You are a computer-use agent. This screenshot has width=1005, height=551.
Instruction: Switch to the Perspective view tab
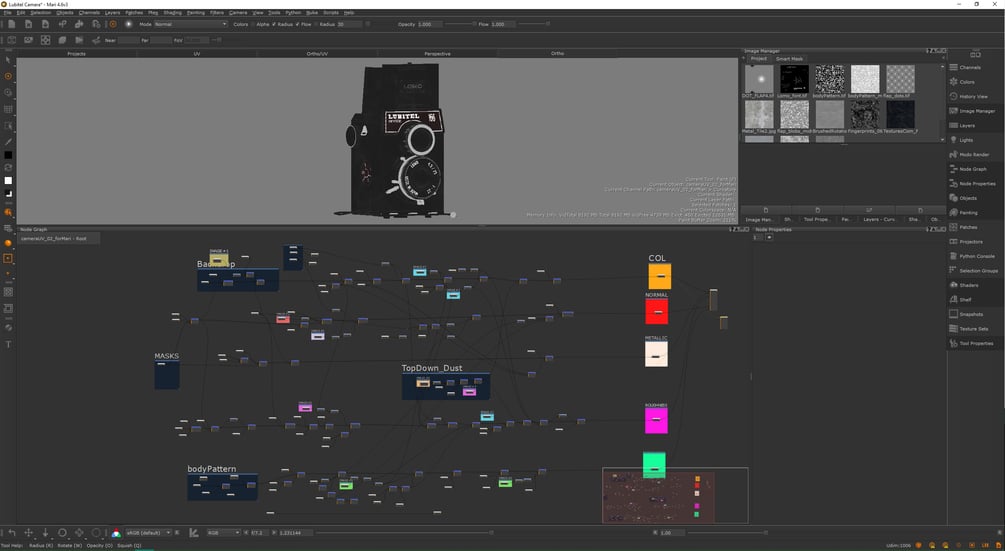(437, 54)
